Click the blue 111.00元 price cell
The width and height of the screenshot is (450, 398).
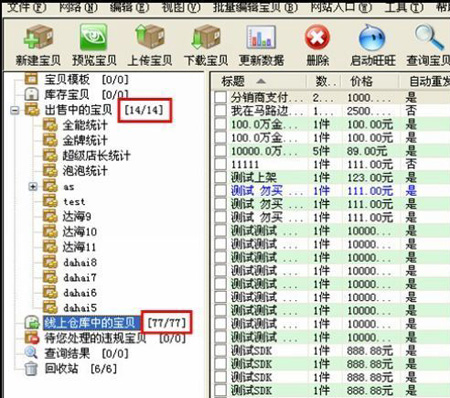[370, 191]
